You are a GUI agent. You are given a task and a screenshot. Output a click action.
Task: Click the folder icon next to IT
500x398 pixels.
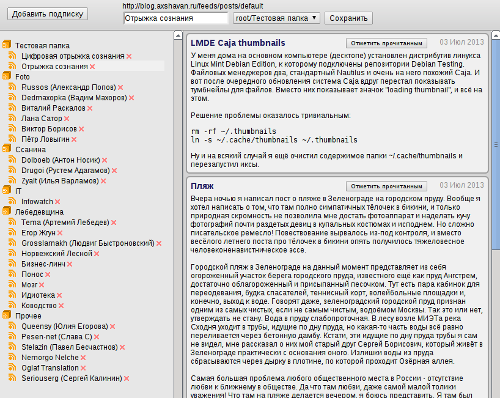pos(6,190)
